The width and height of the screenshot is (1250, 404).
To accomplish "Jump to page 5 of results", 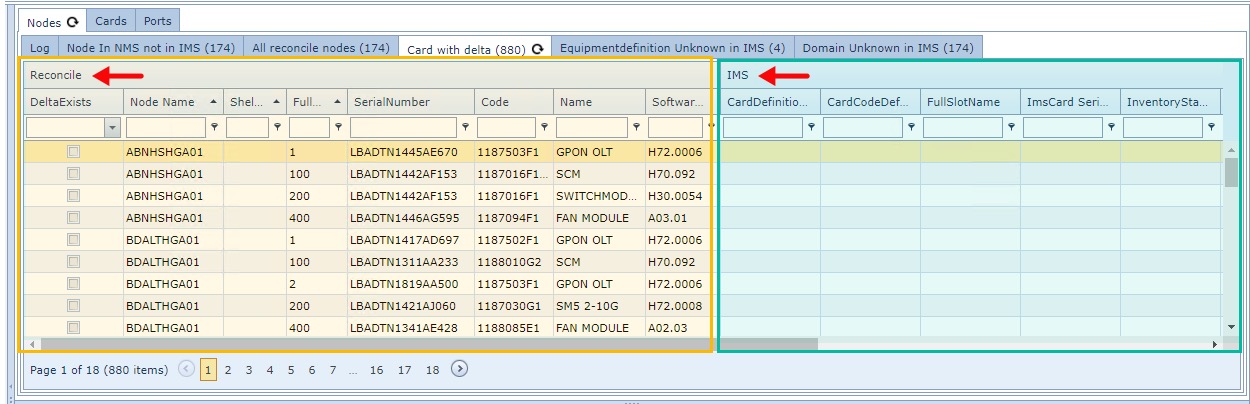I will [290, 370].
